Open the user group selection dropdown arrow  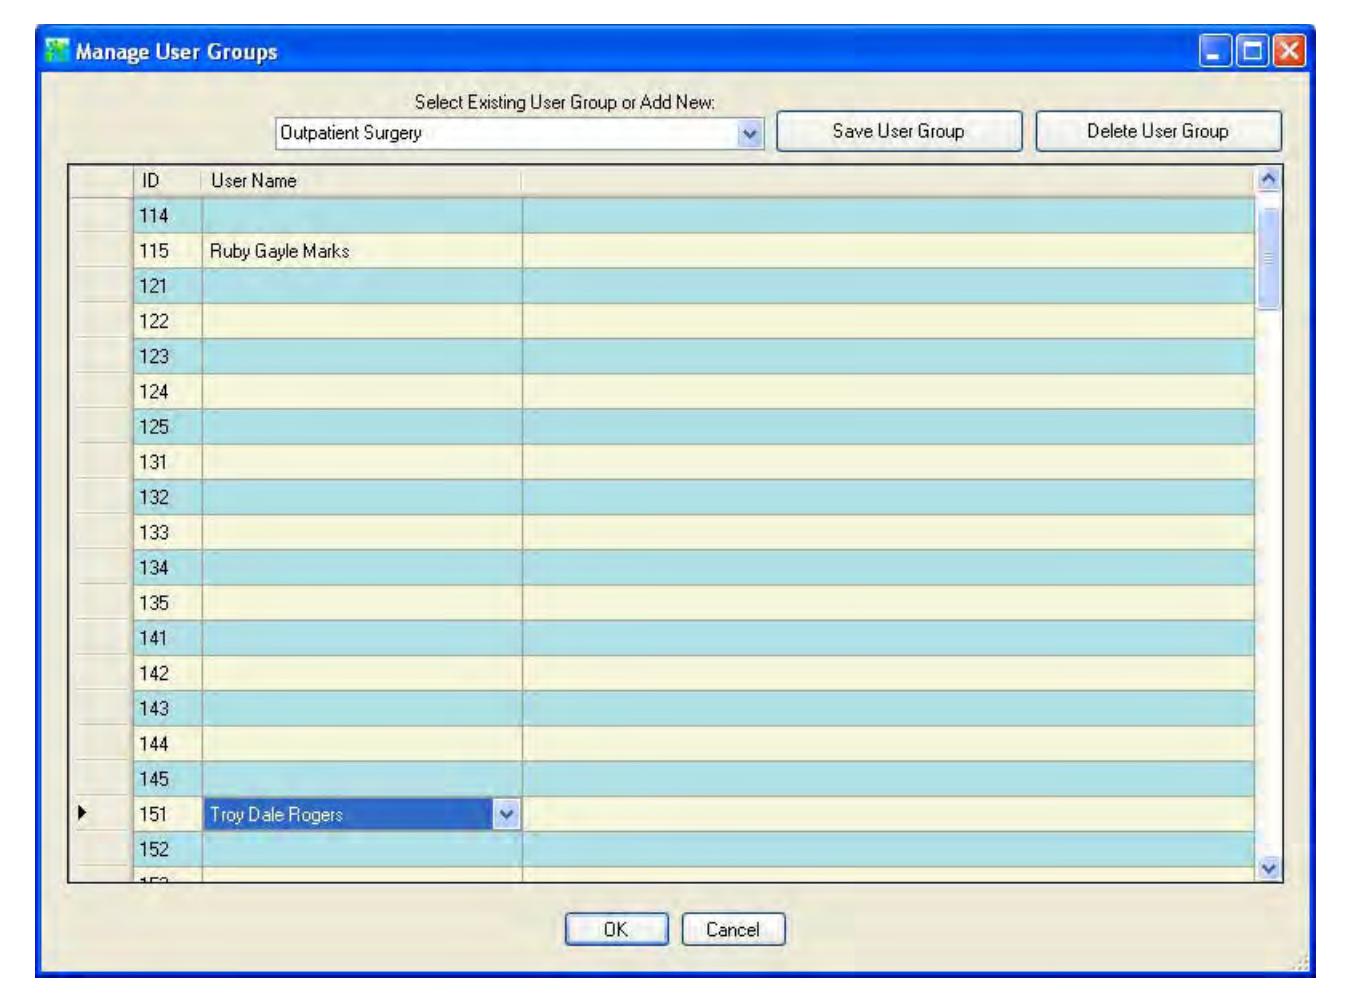pos(750,133)
